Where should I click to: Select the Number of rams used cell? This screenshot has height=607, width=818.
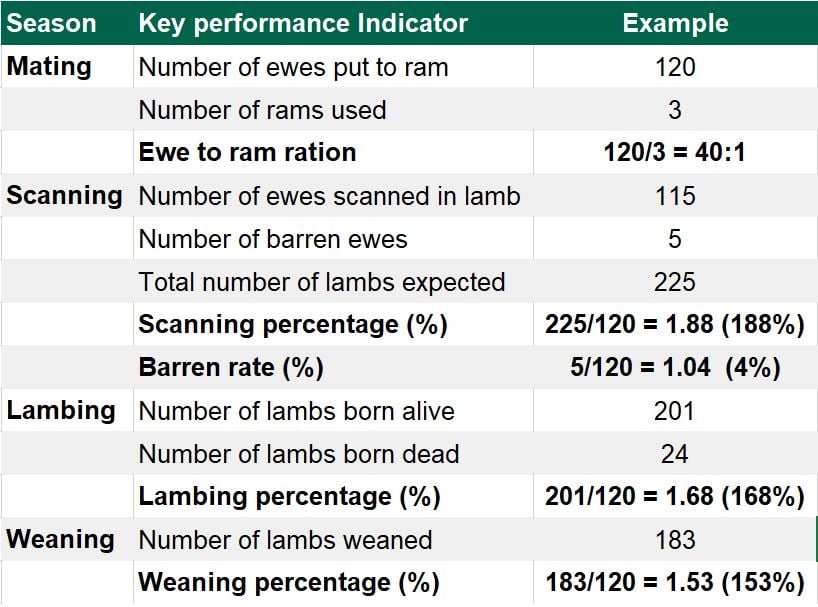262,110
